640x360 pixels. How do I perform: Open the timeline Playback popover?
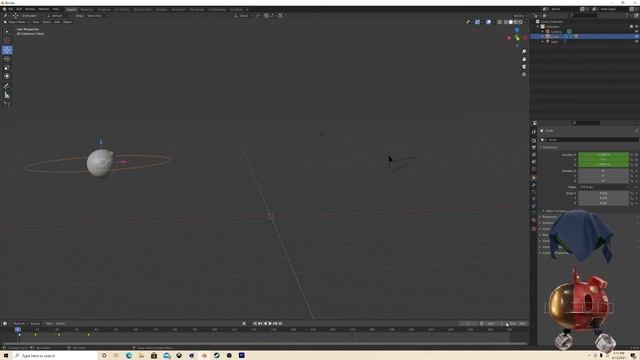click(x=19, y=323)
